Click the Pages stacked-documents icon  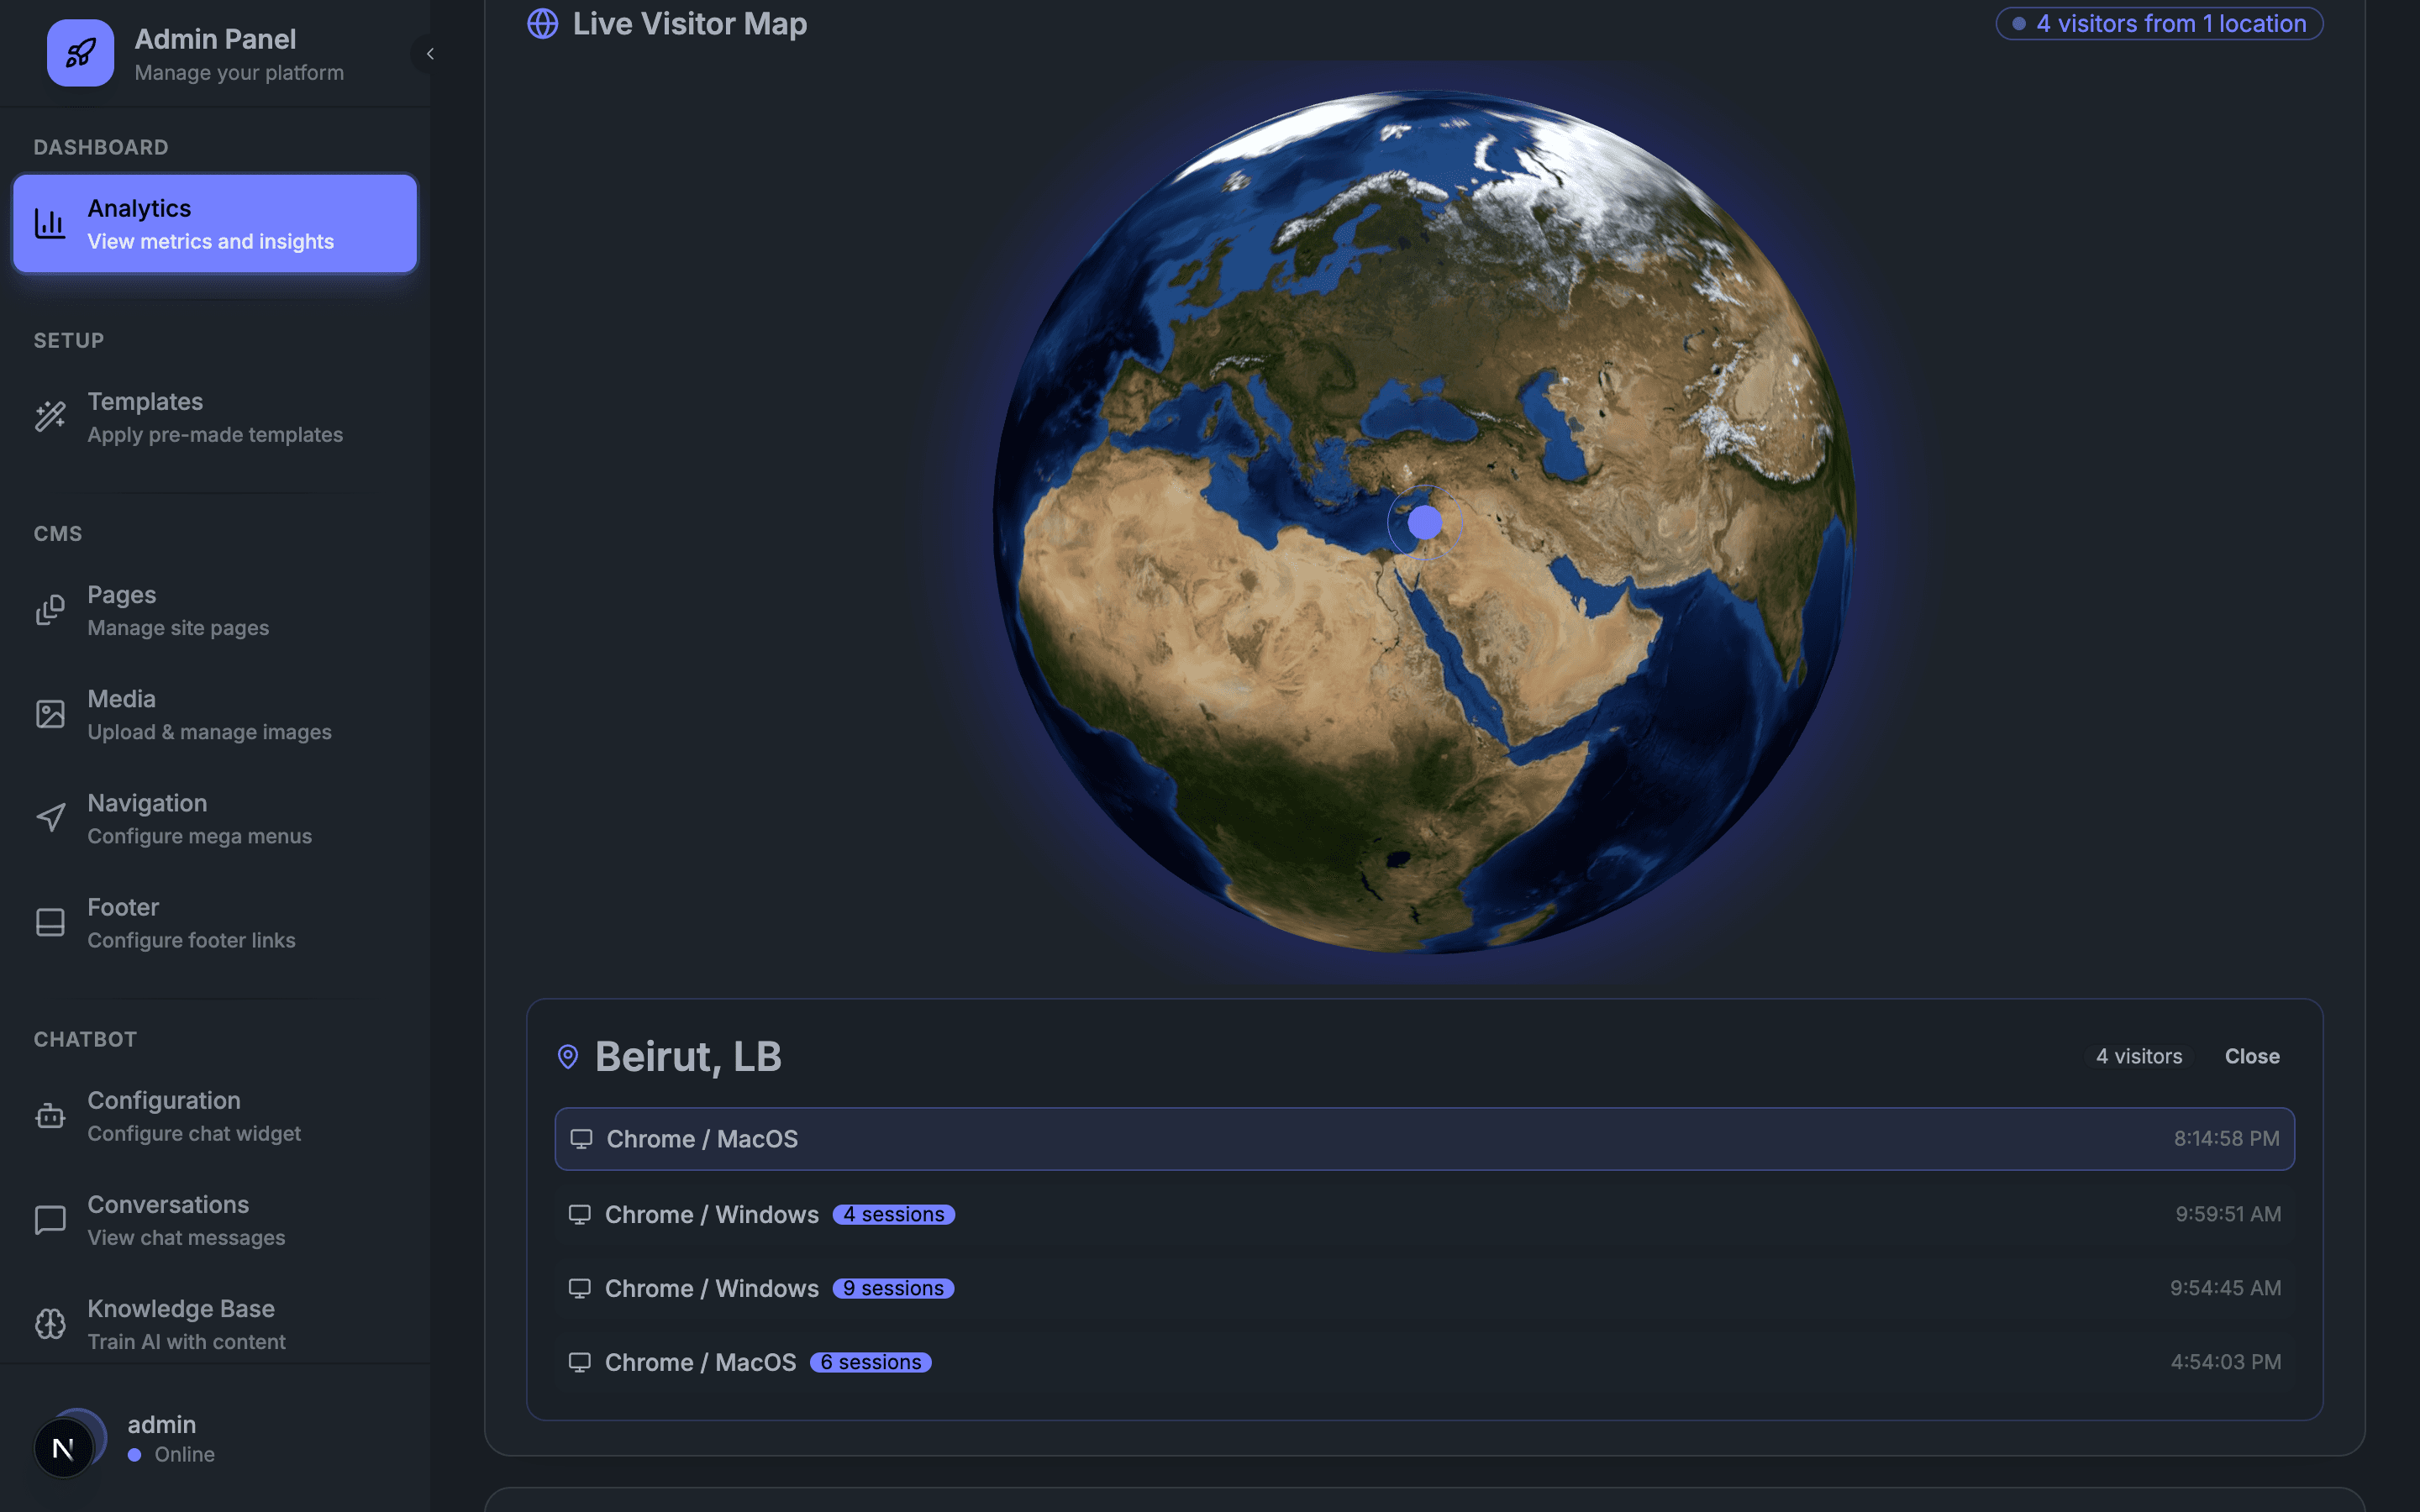coord(50,609)
